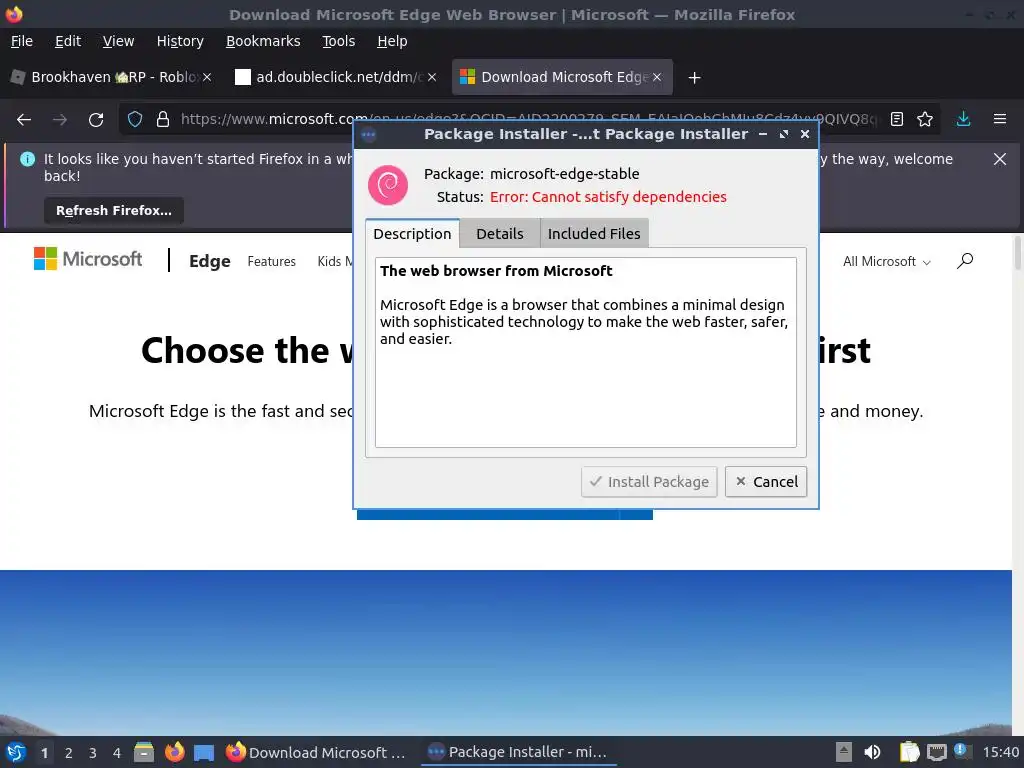
Task: Switch to workspace 4
Action: tap(117, 753)
